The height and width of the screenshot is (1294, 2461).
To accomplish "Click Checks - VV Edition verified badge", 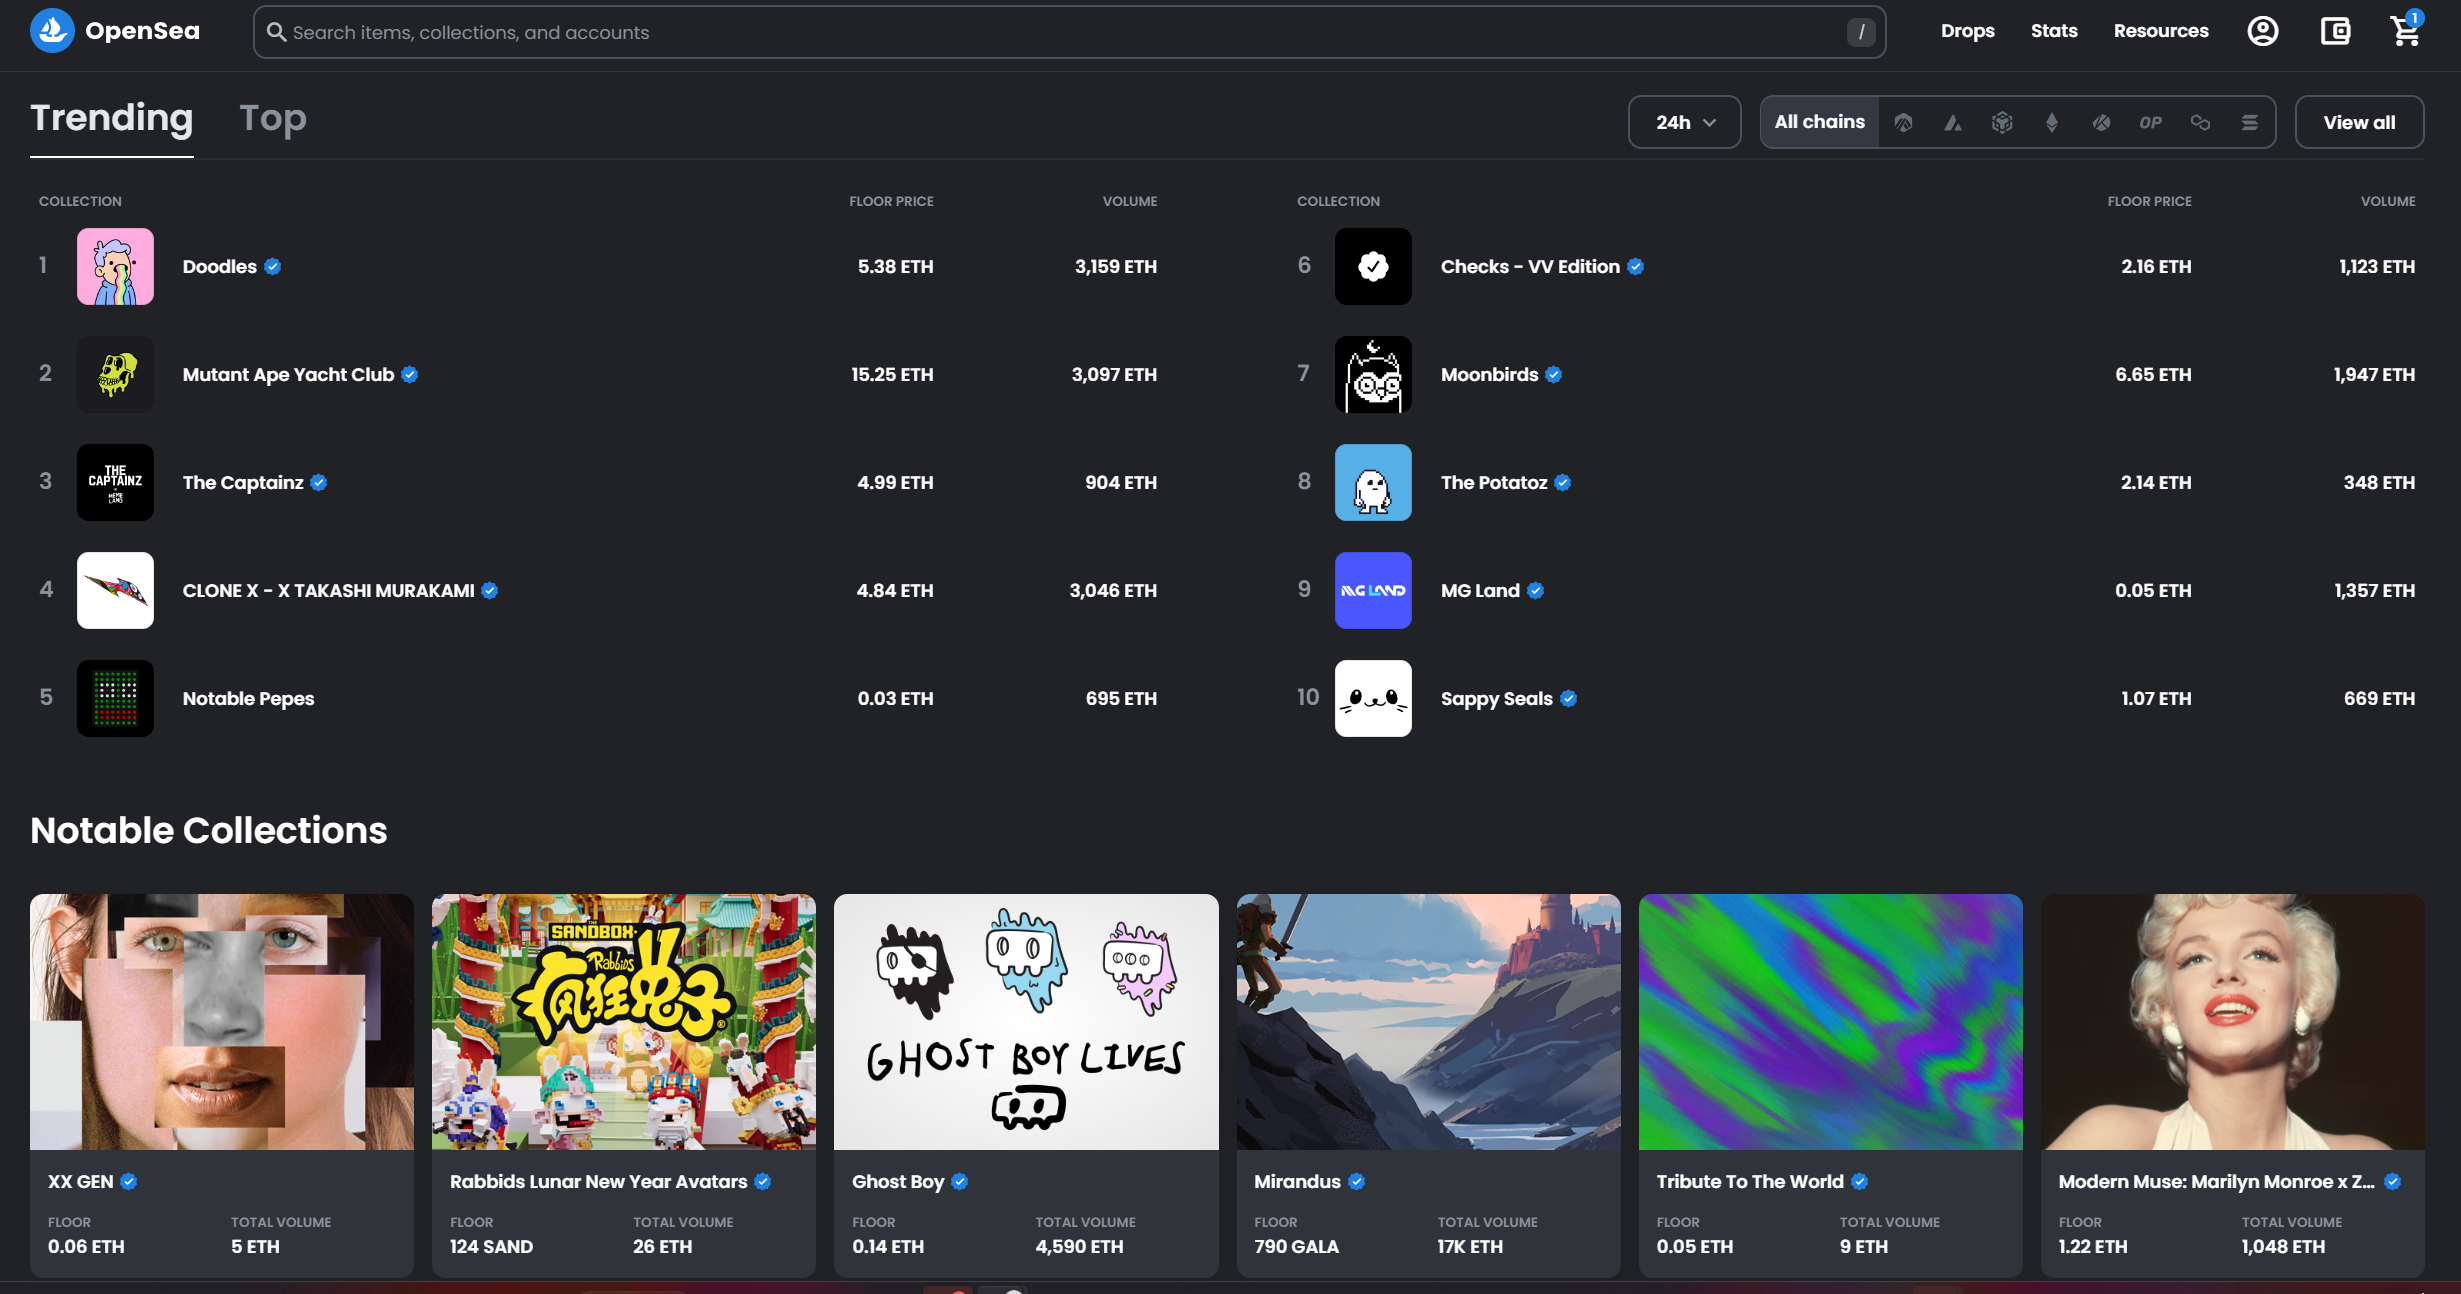I will tap(1635, 267).
